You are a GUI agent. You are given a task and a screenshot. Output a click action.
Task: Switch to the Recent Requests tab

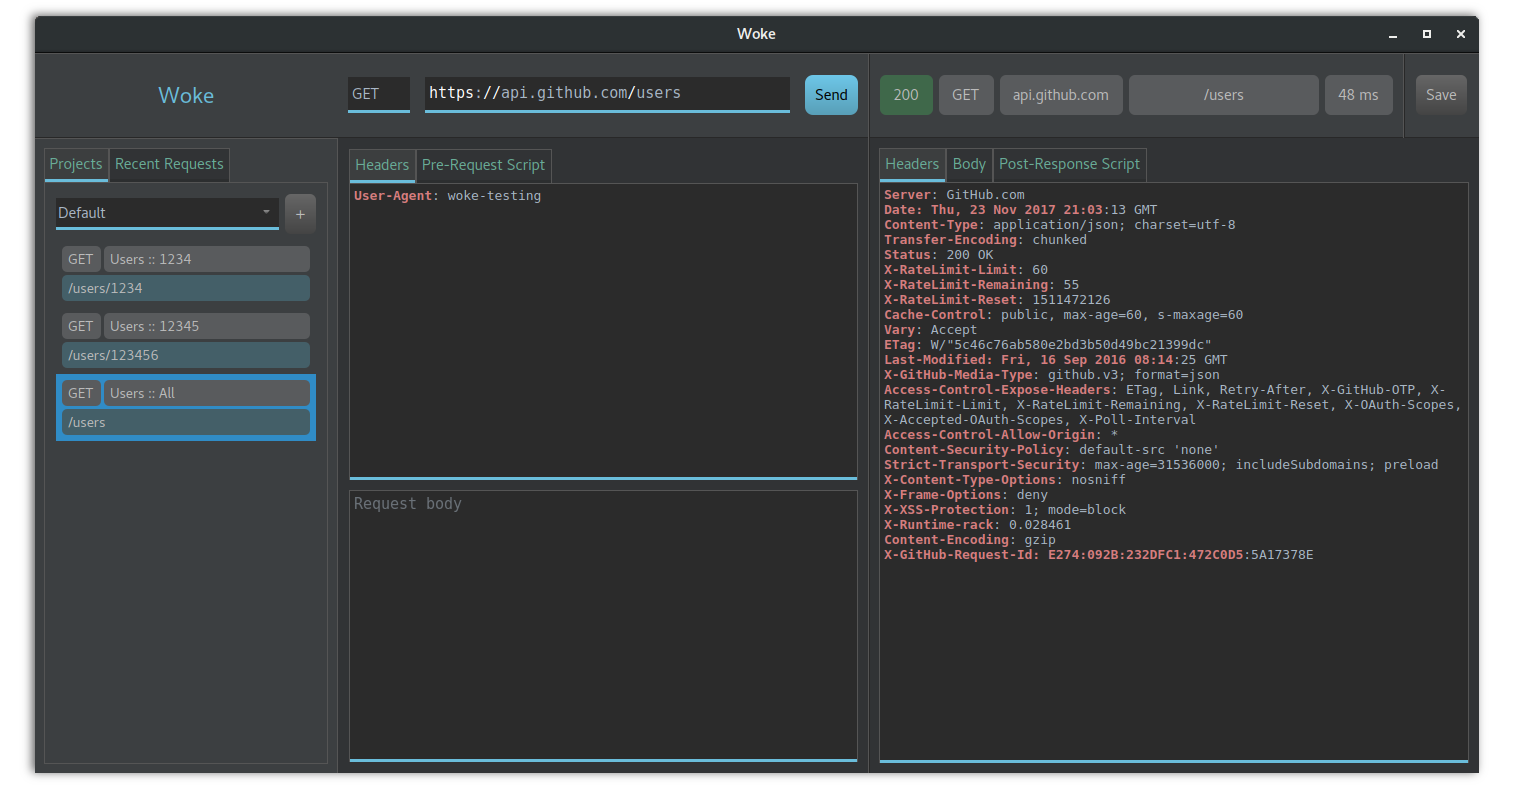[x=169, y=164]
